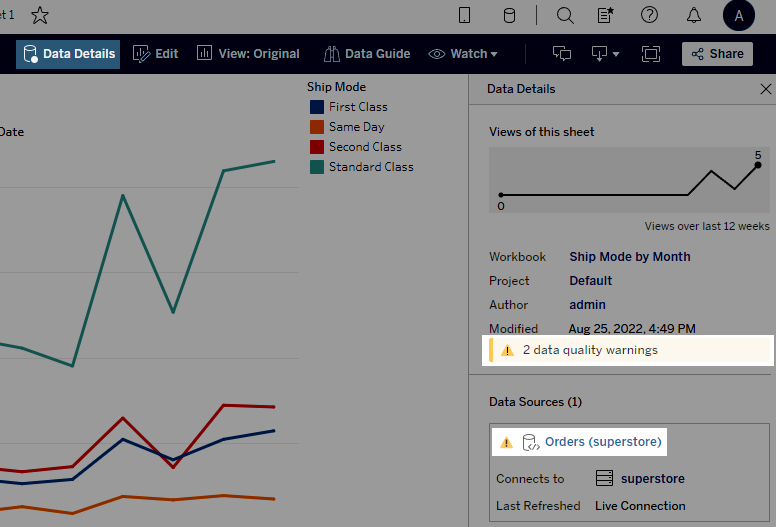Click the views sparkline chart

630,180
